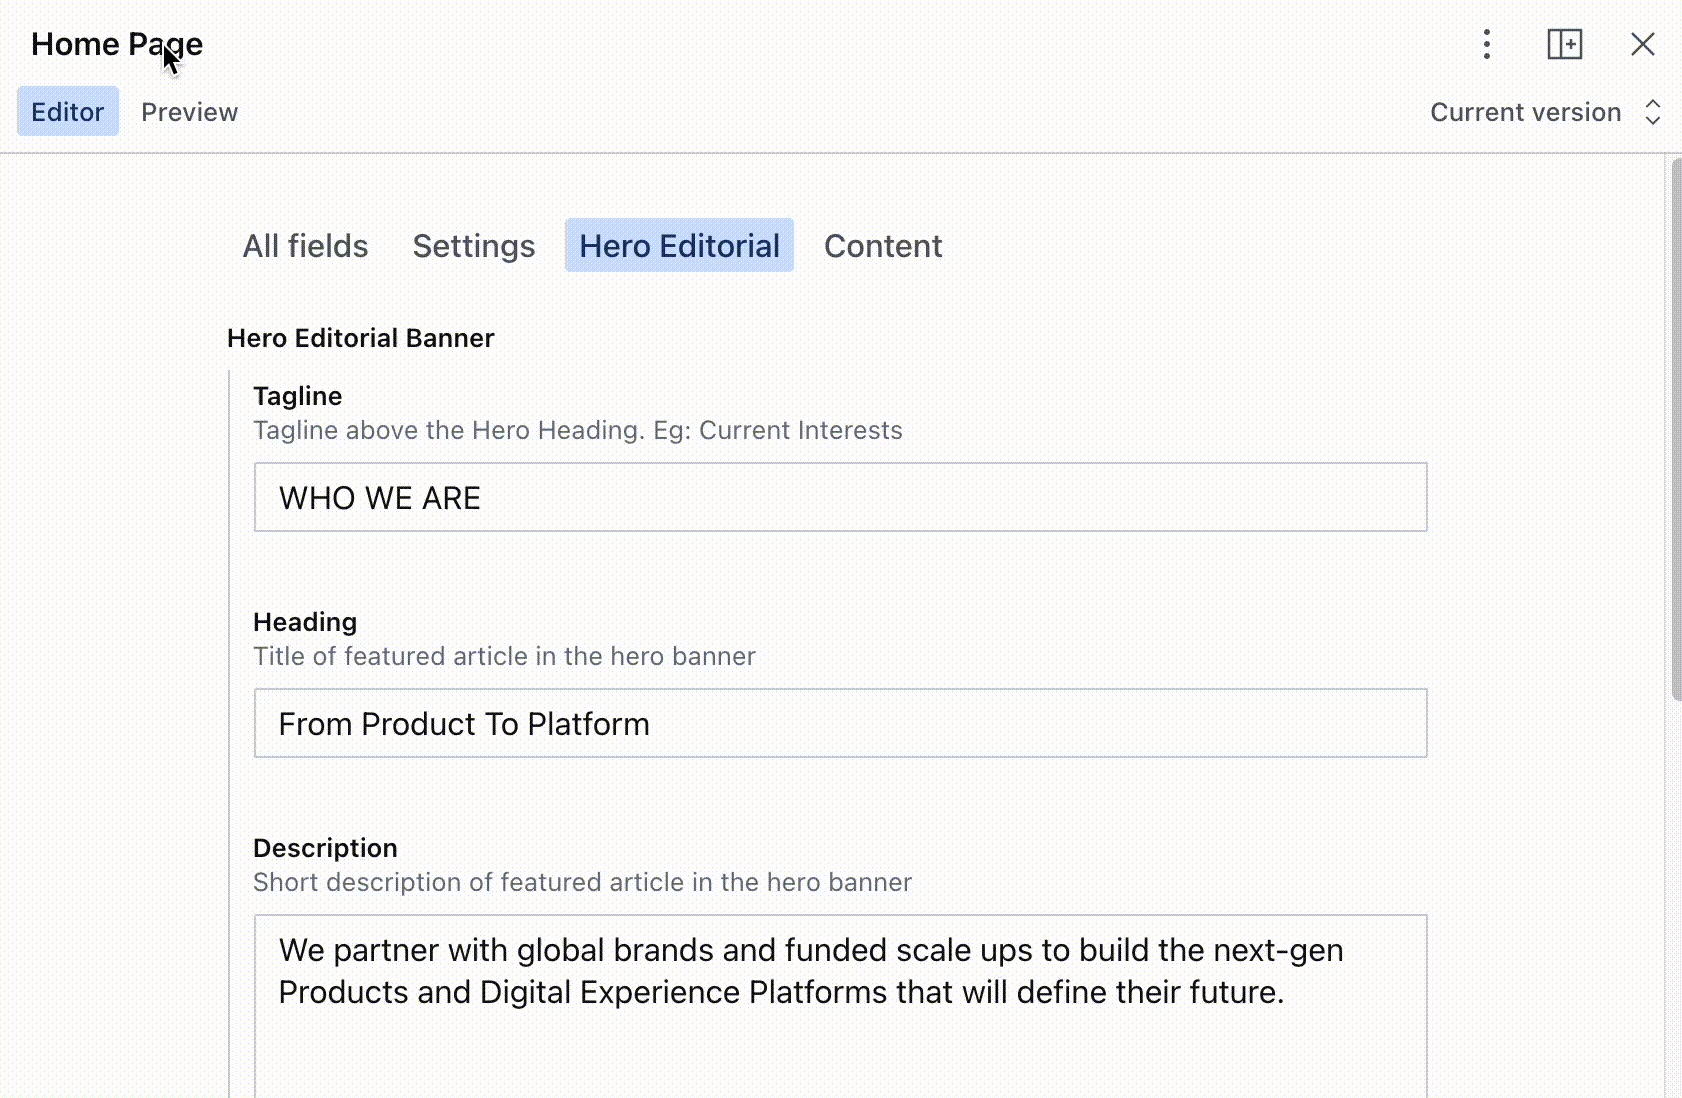Click the Tagline field label
Screen dimensions: 1682x1098
tap(297, 396)
